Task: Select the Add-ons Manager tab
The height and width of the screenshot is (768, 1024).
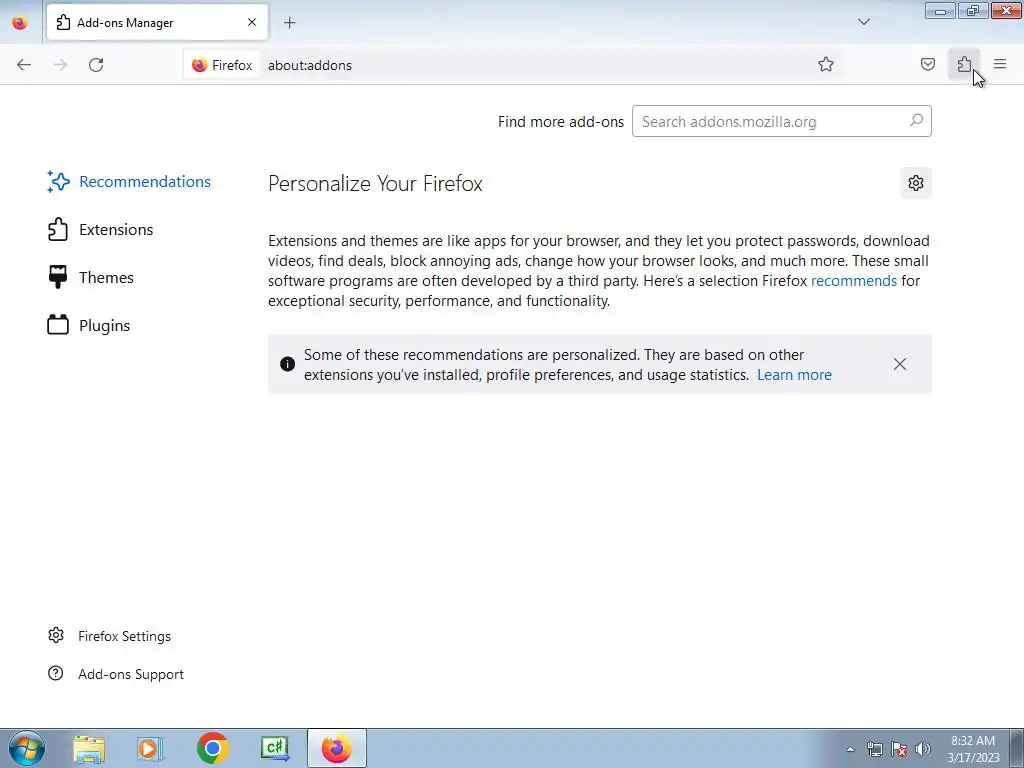Action: [x=157, y=22]
